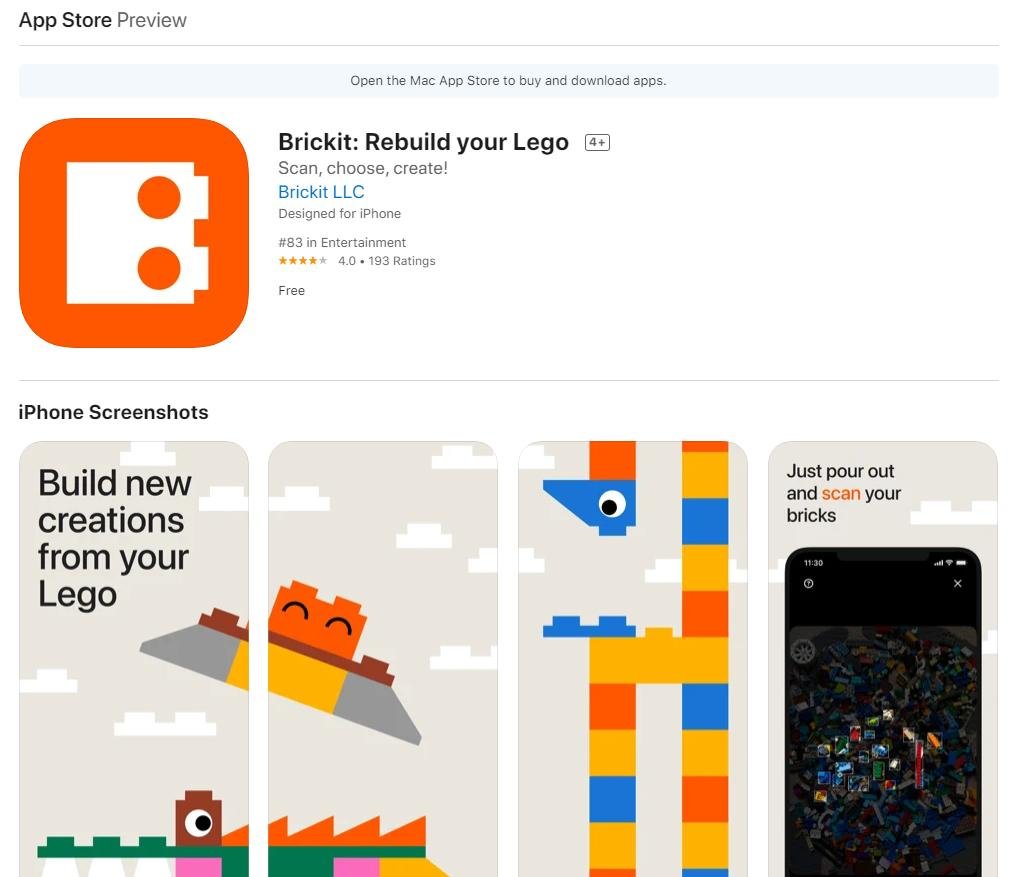The height and width of the screenshot is (877, 1019).
Task: Click the close X icon in phone mockup
Action: 957,583
